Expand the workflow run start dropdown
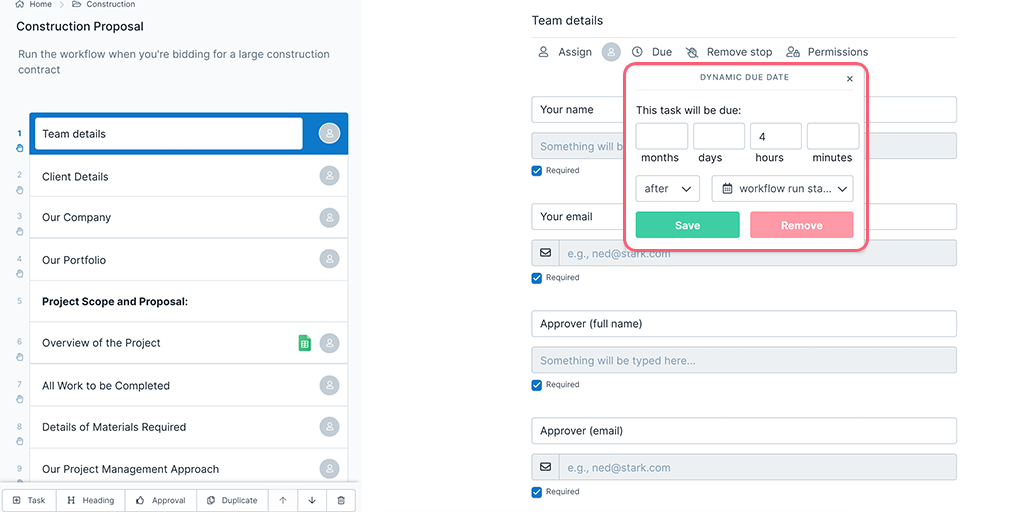The image size is (1024, 512). click(x=782, y=188)
